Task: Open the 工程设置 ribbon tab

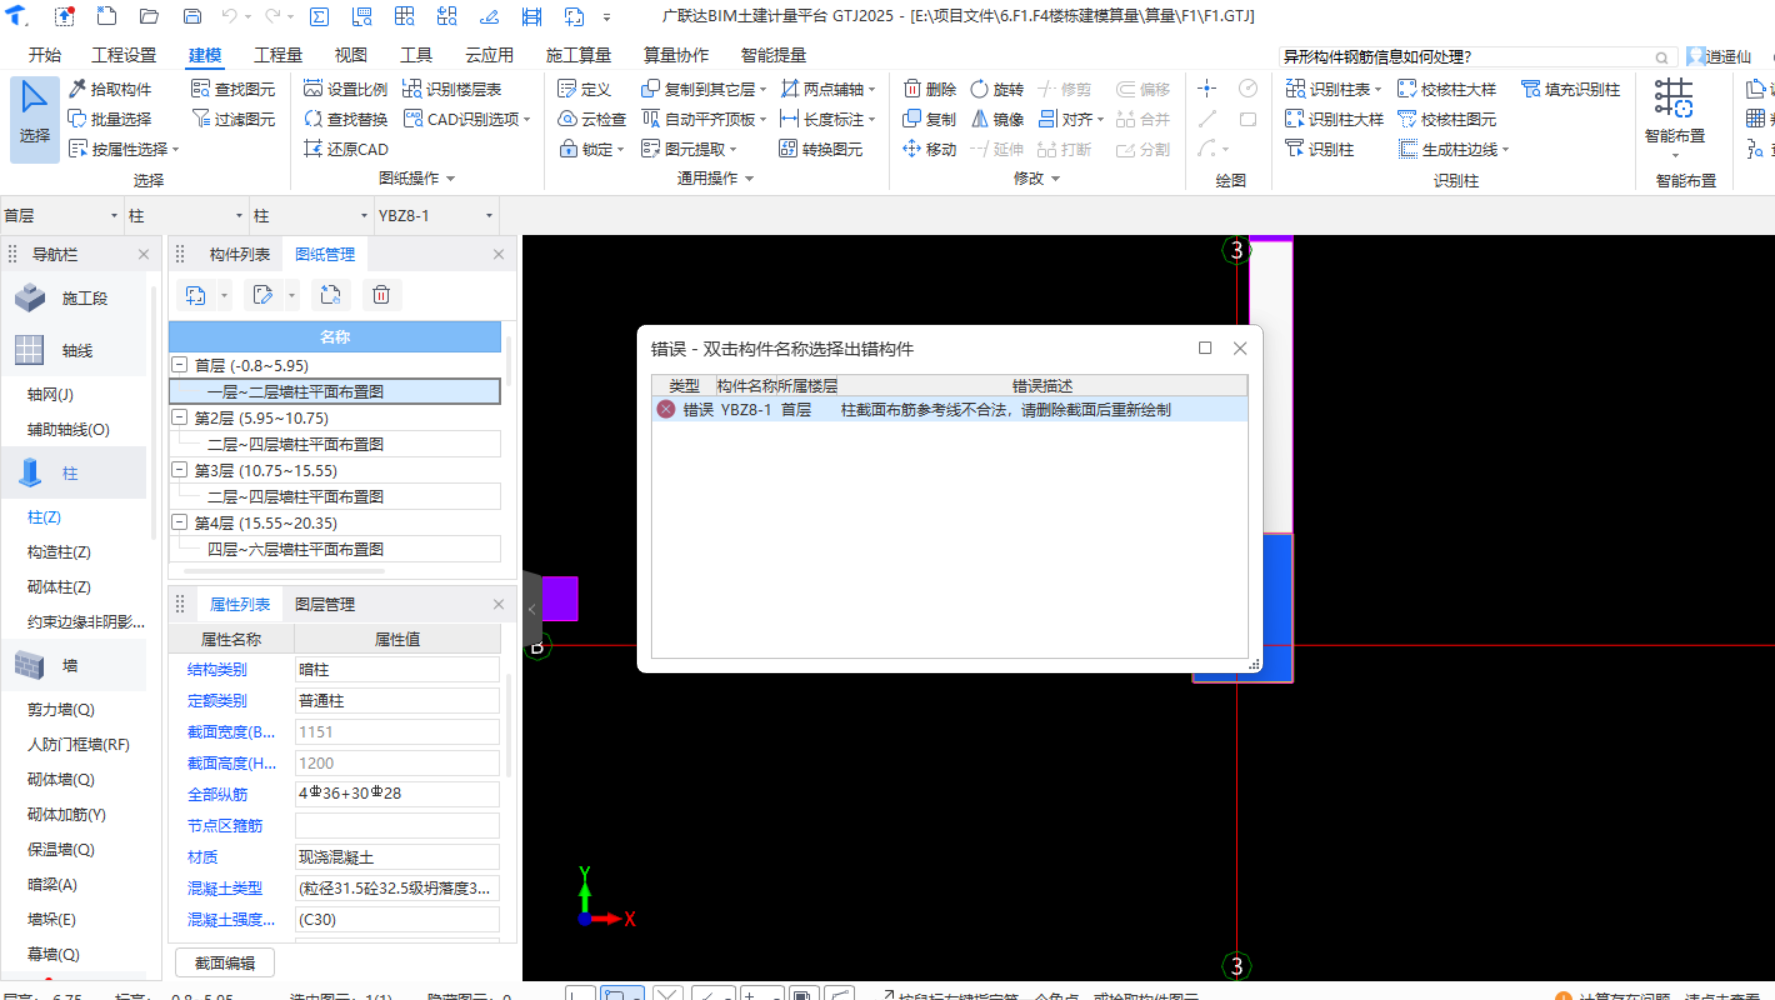Action: coord(124,55)
